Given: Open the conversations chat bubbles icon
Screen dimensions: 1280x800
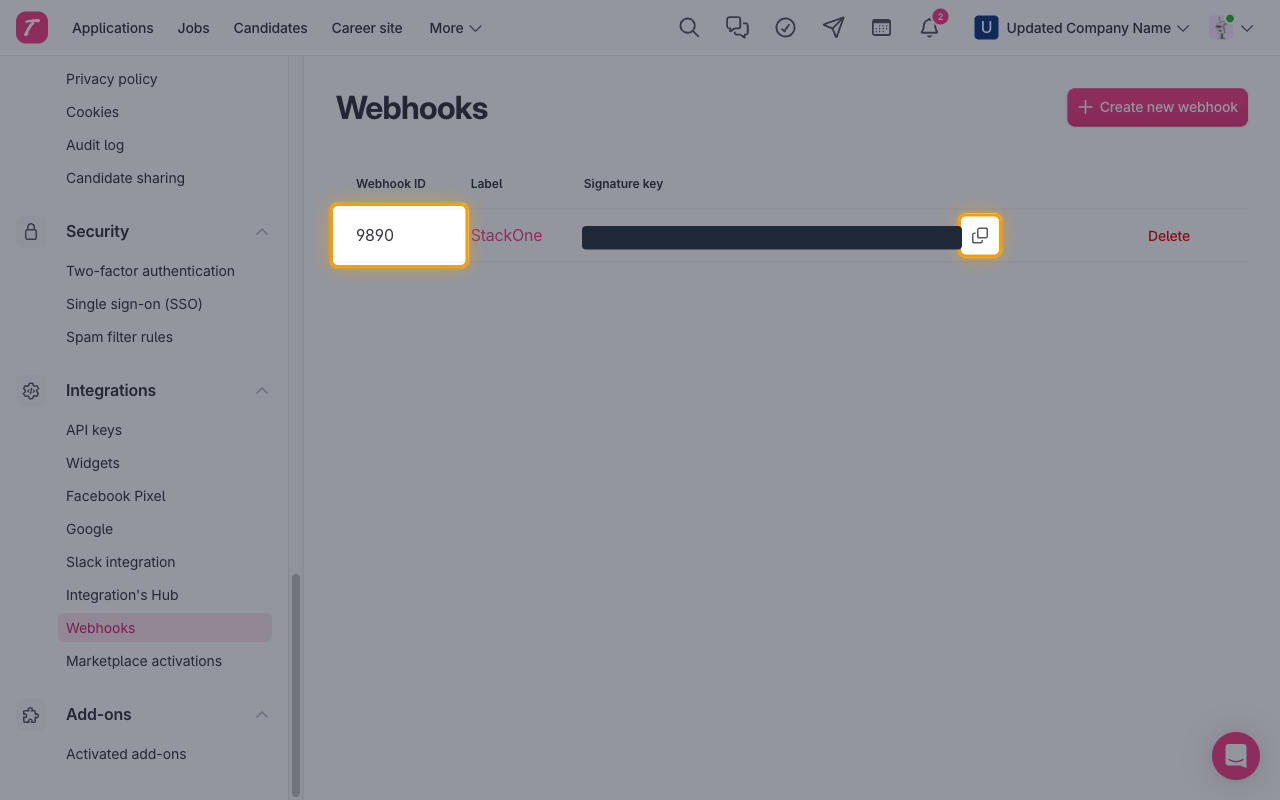Looking at the screenshot, I should pyautogui.click(x=737, y=28).
